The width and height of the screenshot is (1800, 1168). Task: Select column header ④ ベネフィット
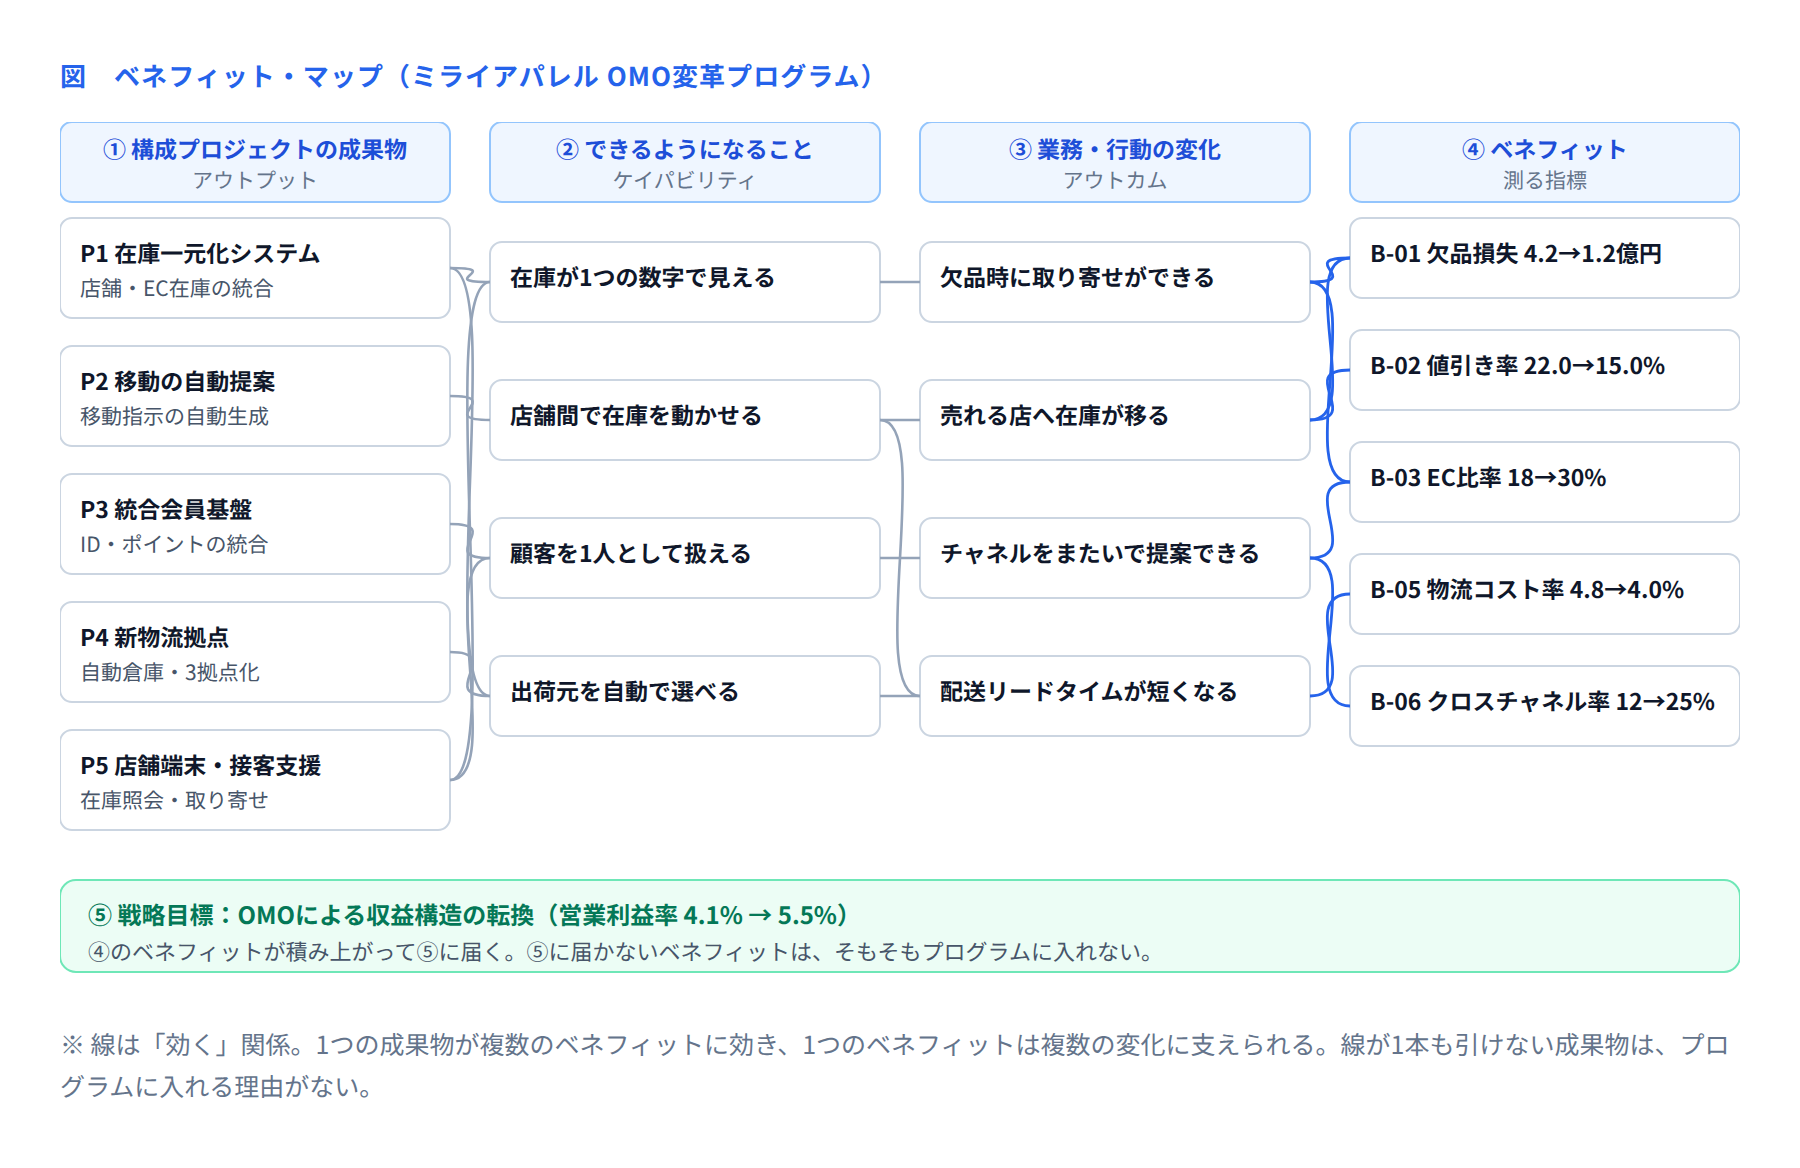click(1545, 162)
